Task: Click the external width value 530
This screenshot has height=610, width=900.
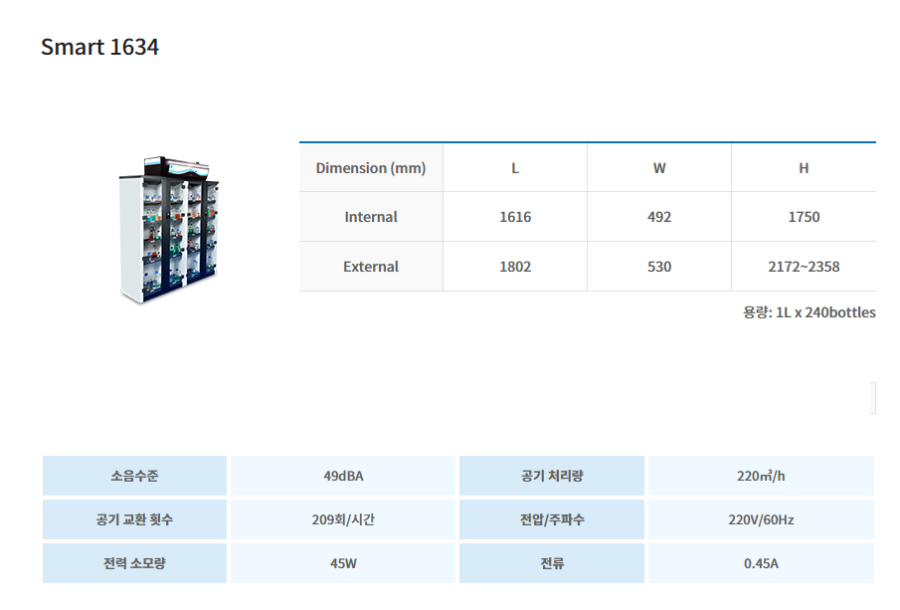Action: (x=659, y=267)
